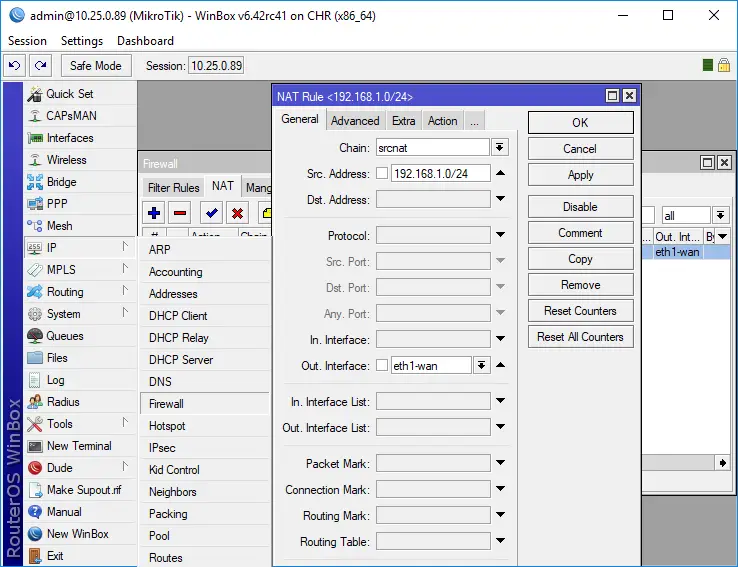The image size is (738, 567).
Task: Switch to the Extra tab
Action: point(403,121)
